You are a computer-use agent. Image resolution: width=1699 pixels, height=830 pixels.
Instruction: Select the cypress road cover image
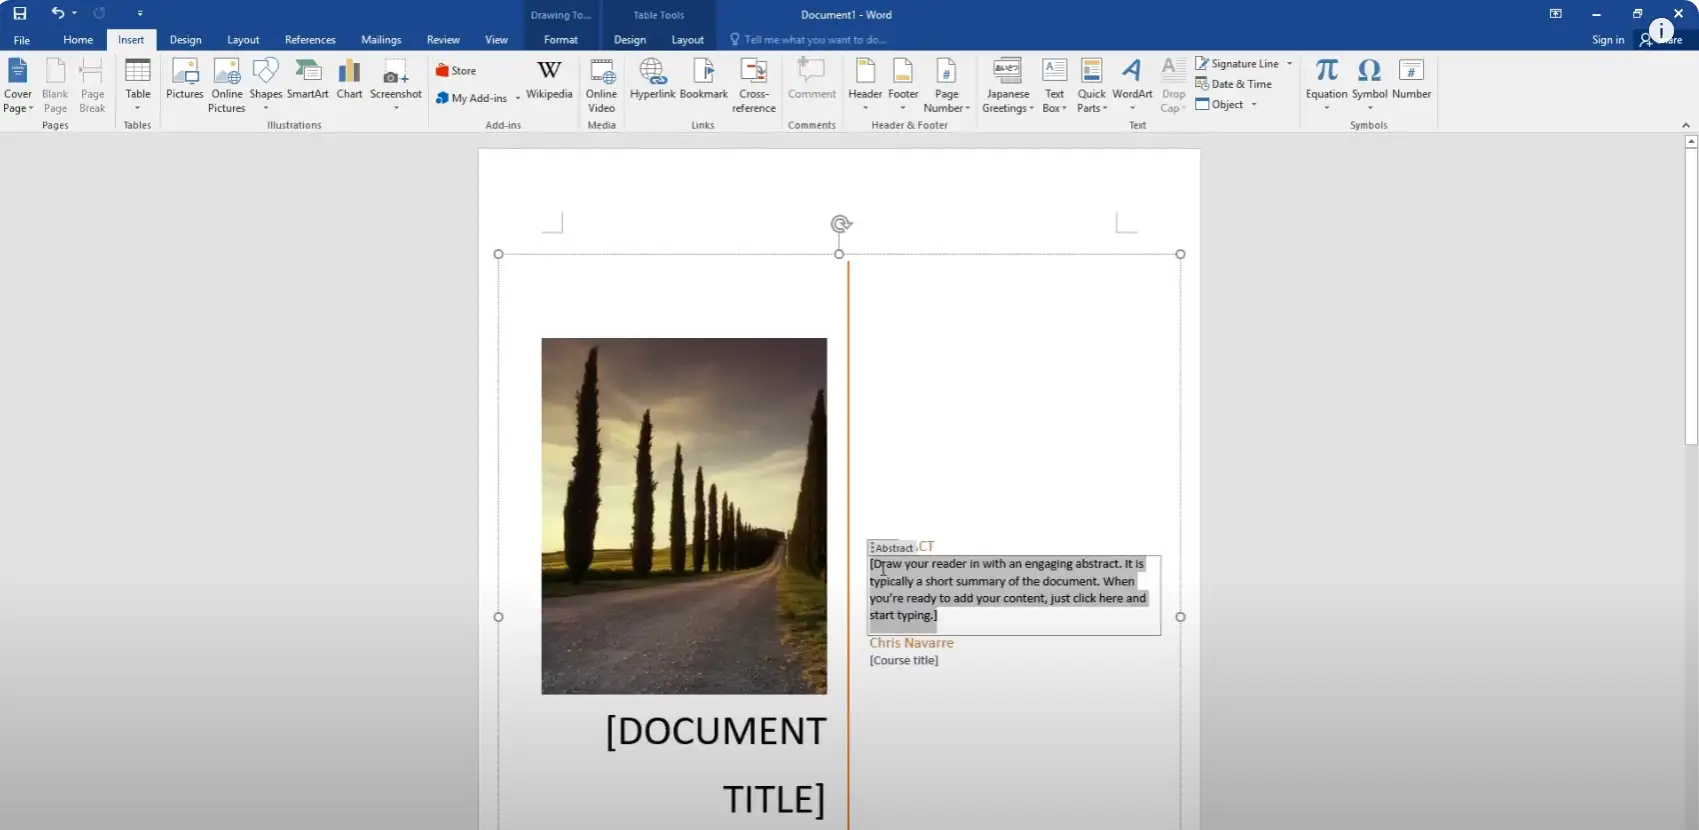coord(684,516)
